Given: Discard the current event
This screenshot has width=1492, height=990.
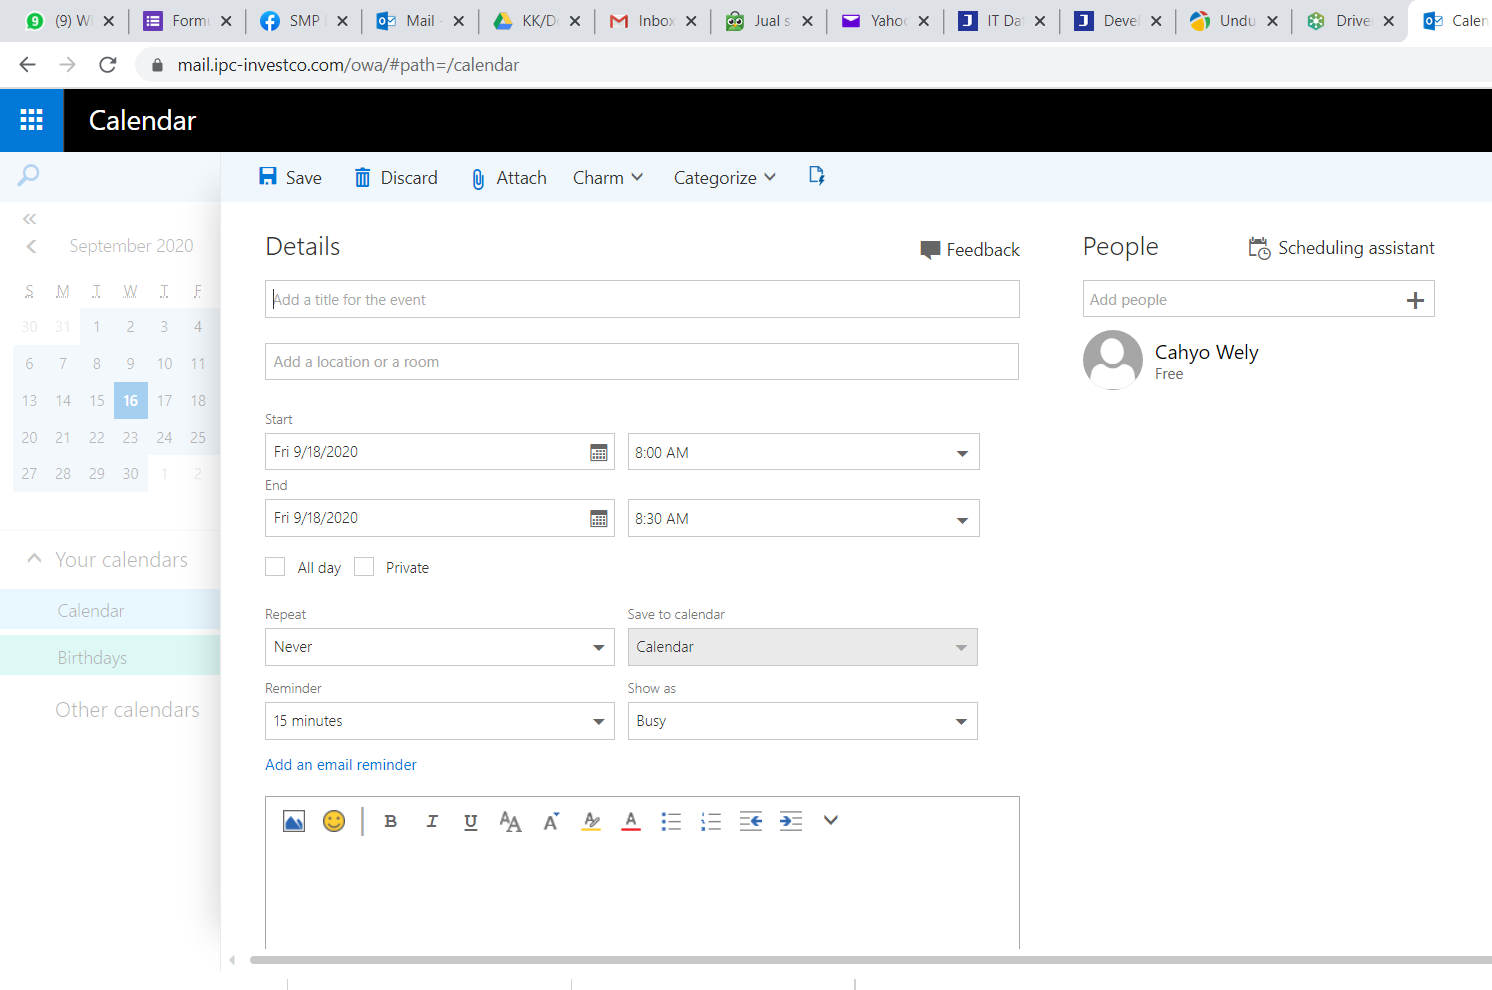Looking at the screenshot, I should click(x=395, y=177).
